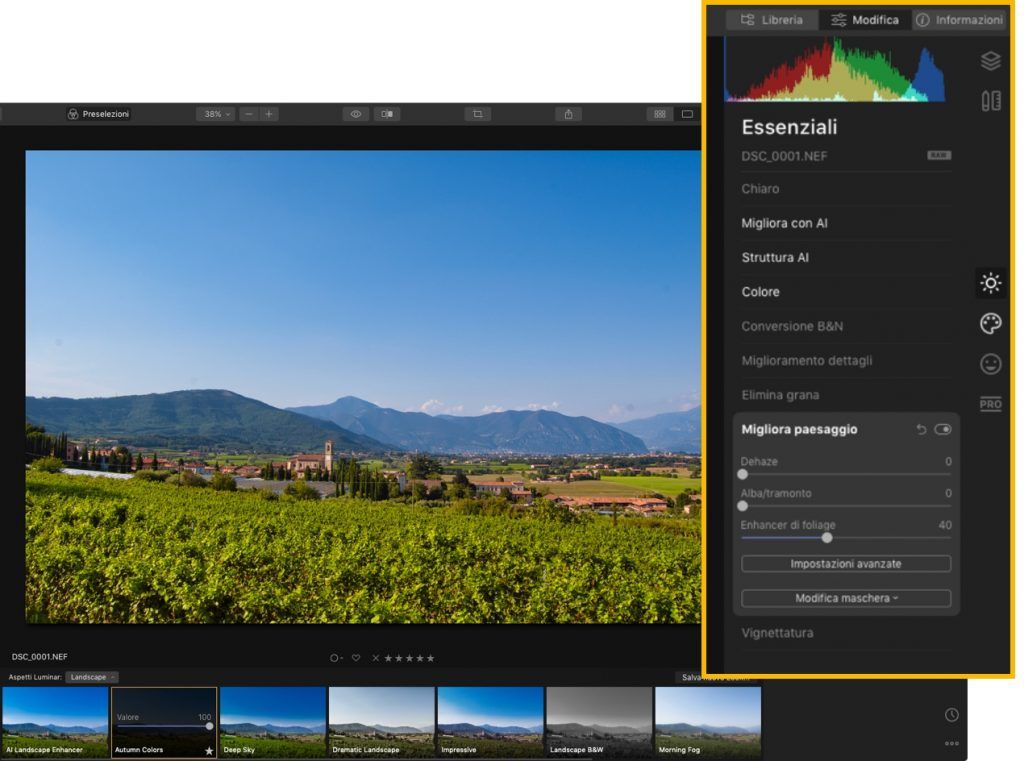Open the Layers panel icon
The height and width of the screenshot is (761, 1024).
[990, 61]
